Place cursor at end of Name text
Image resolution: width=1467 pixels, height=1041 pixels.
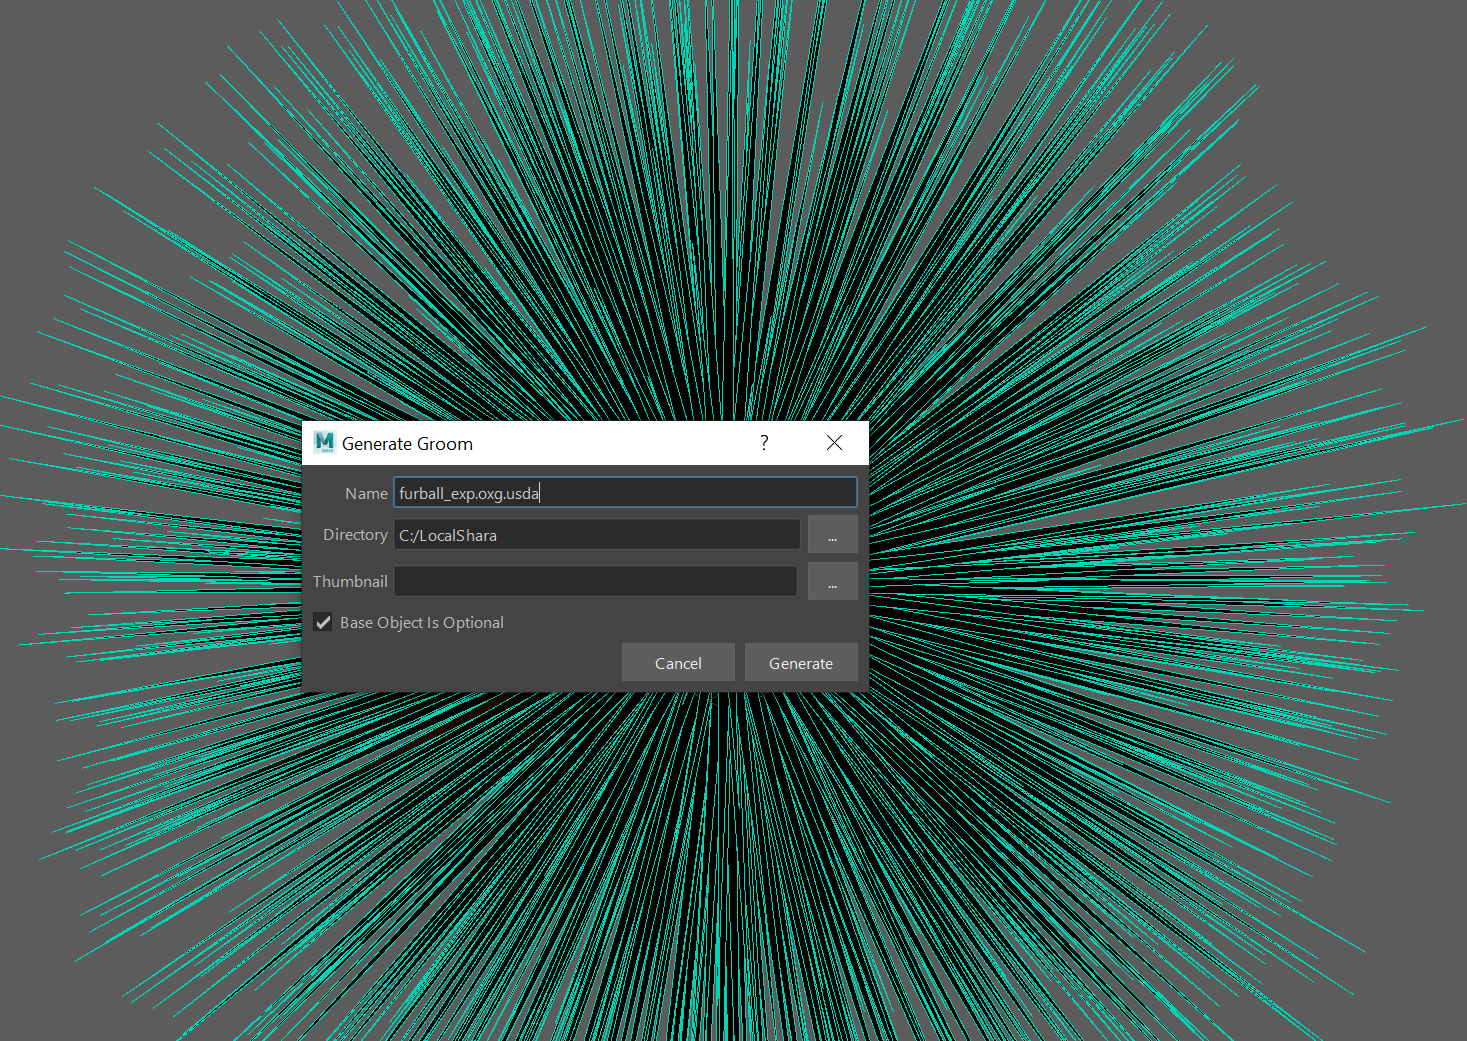541,493
